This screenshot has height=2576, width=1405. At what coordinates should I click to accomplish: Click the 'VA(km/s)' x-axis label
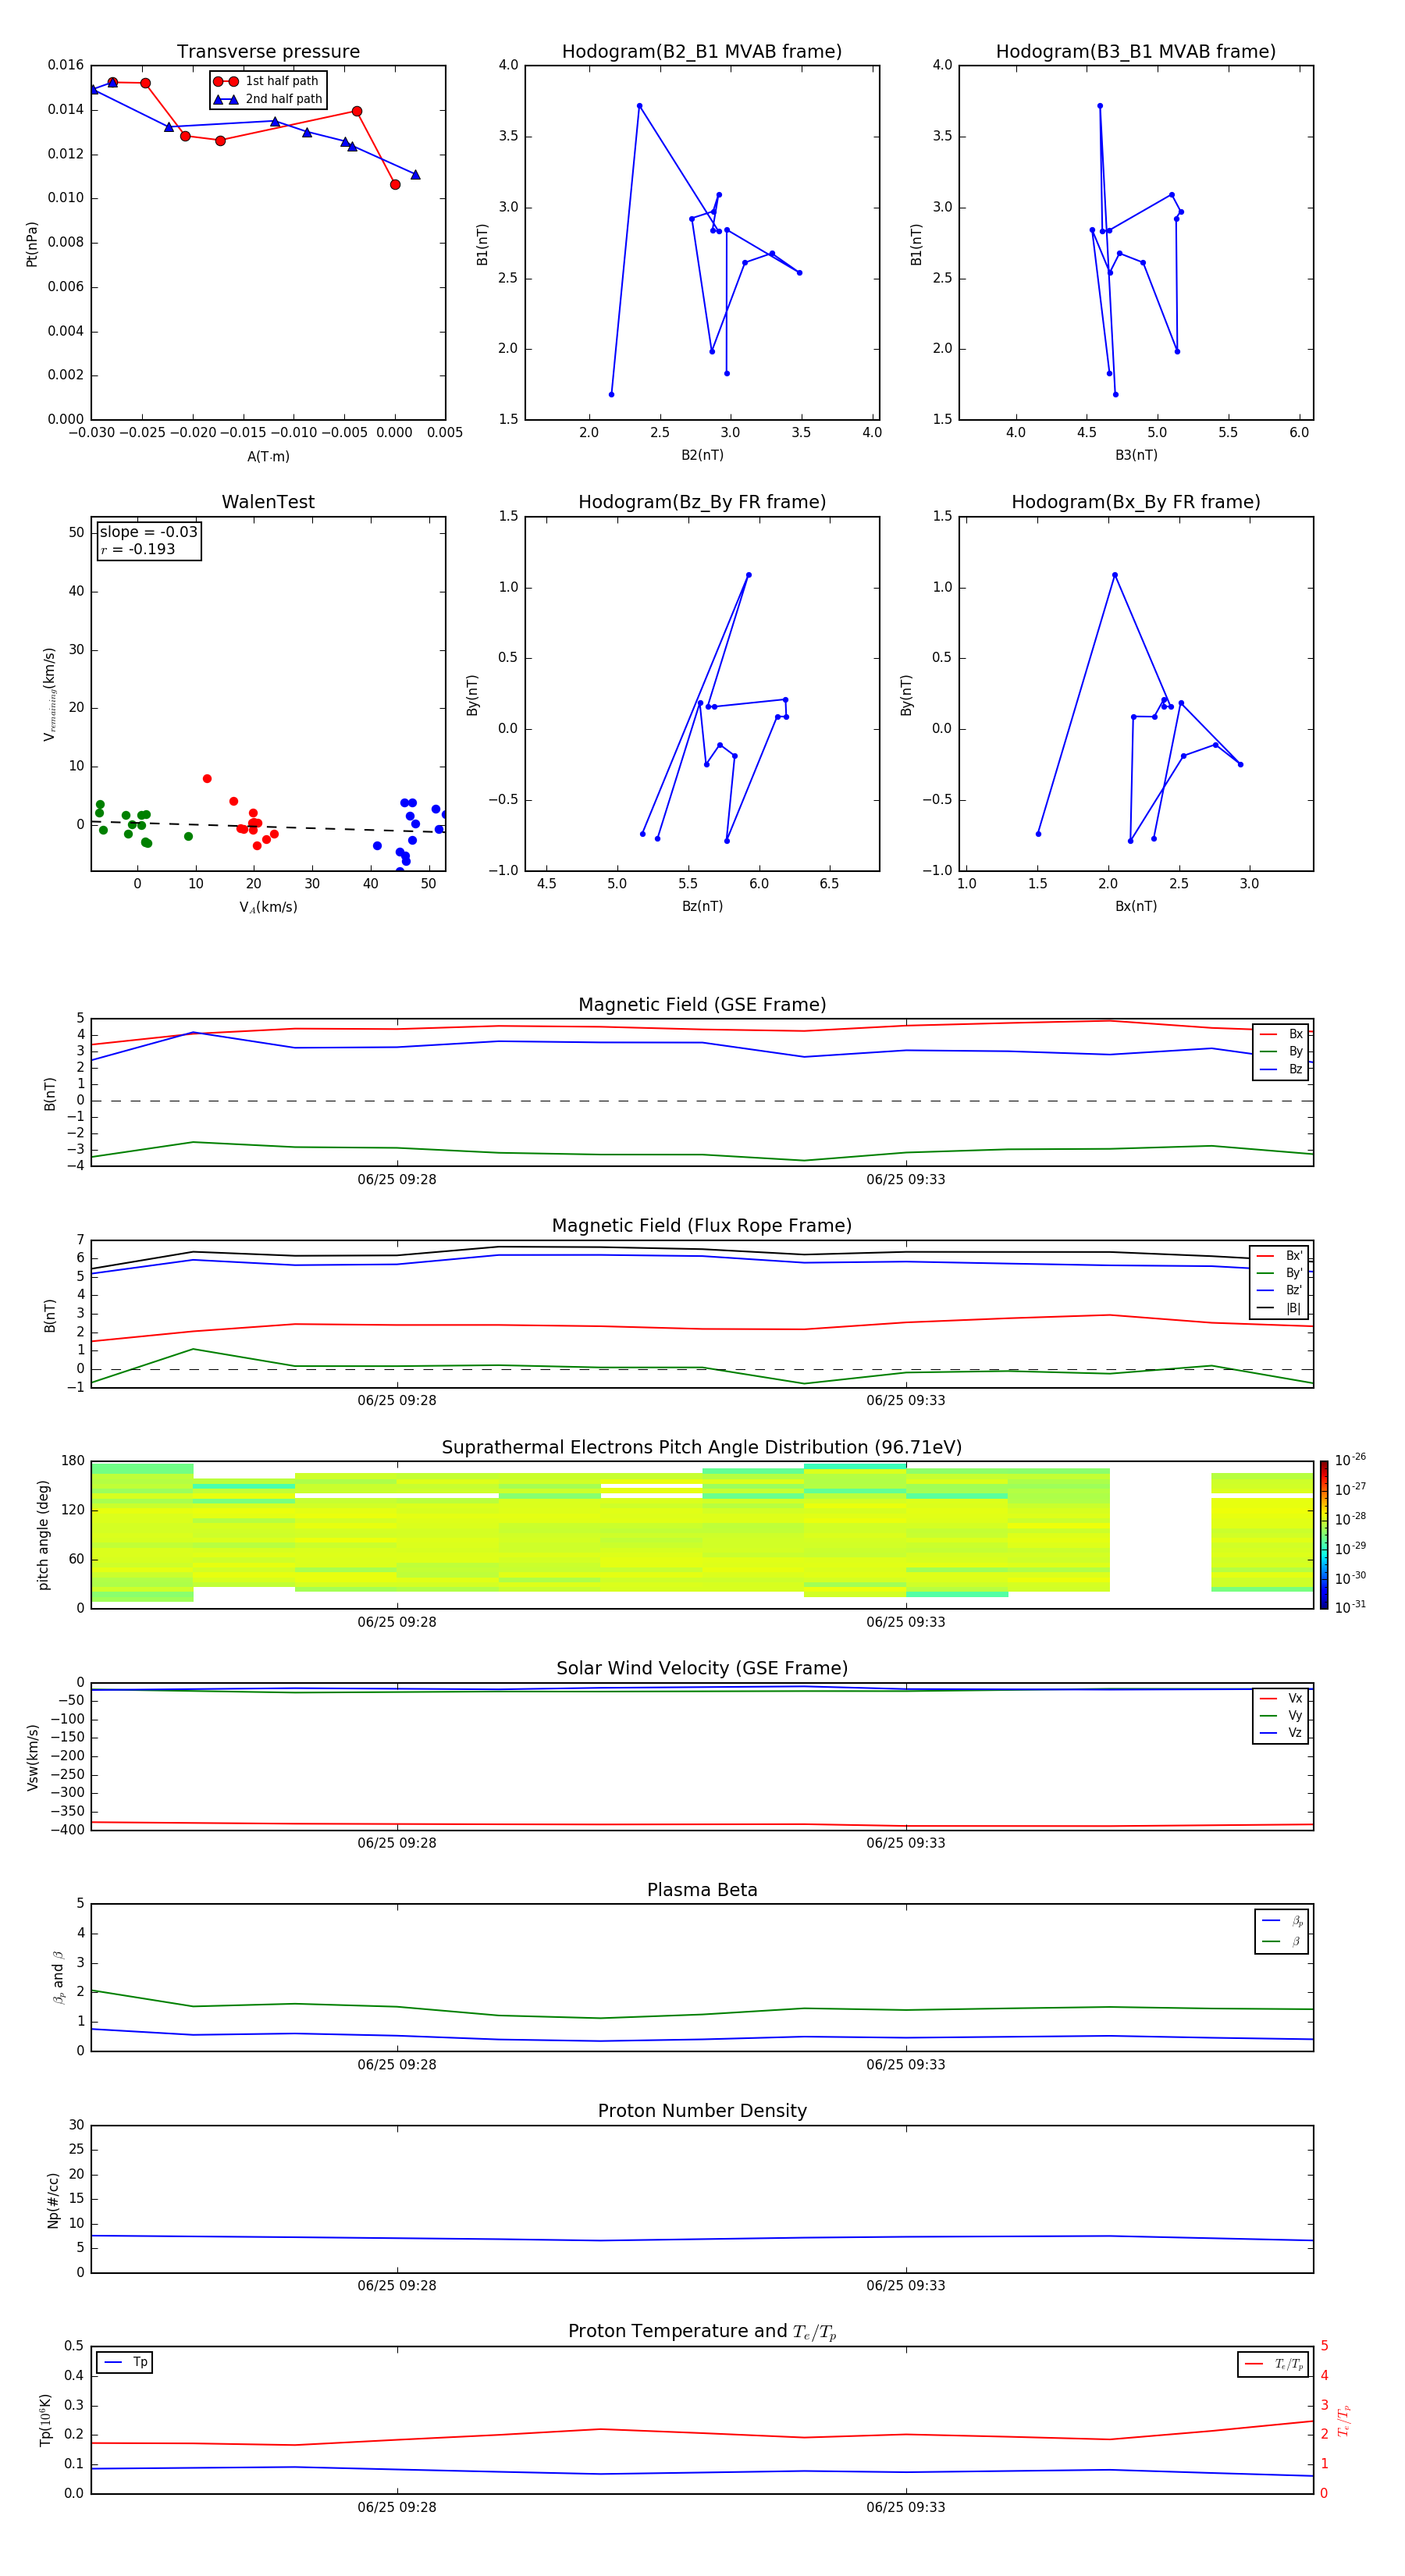point(268,907)
